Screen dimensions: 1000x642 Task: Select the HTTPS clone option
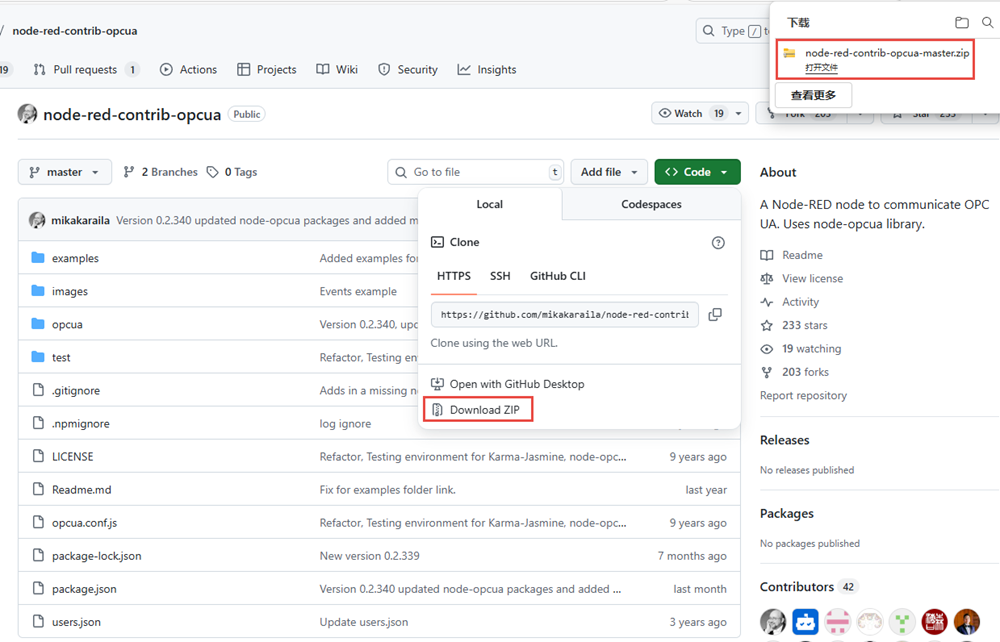tap(453, 276)
